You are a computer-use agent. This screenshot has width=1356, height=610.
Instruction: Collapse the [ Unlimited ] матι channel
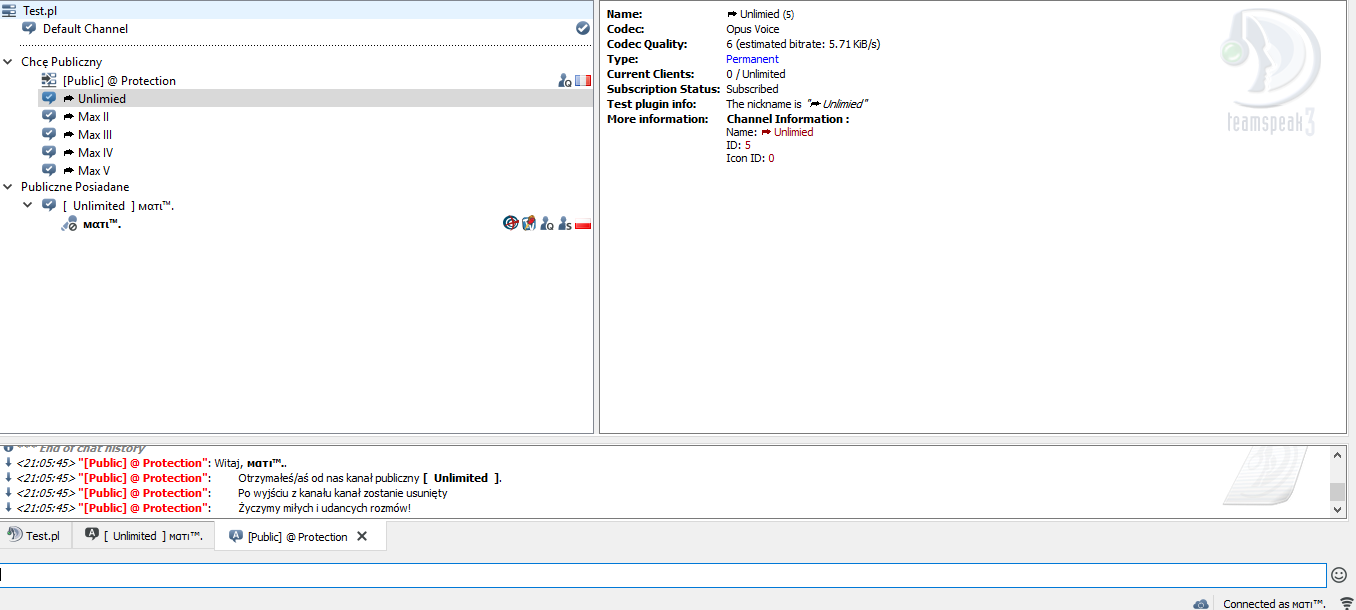tap(28, 205)
